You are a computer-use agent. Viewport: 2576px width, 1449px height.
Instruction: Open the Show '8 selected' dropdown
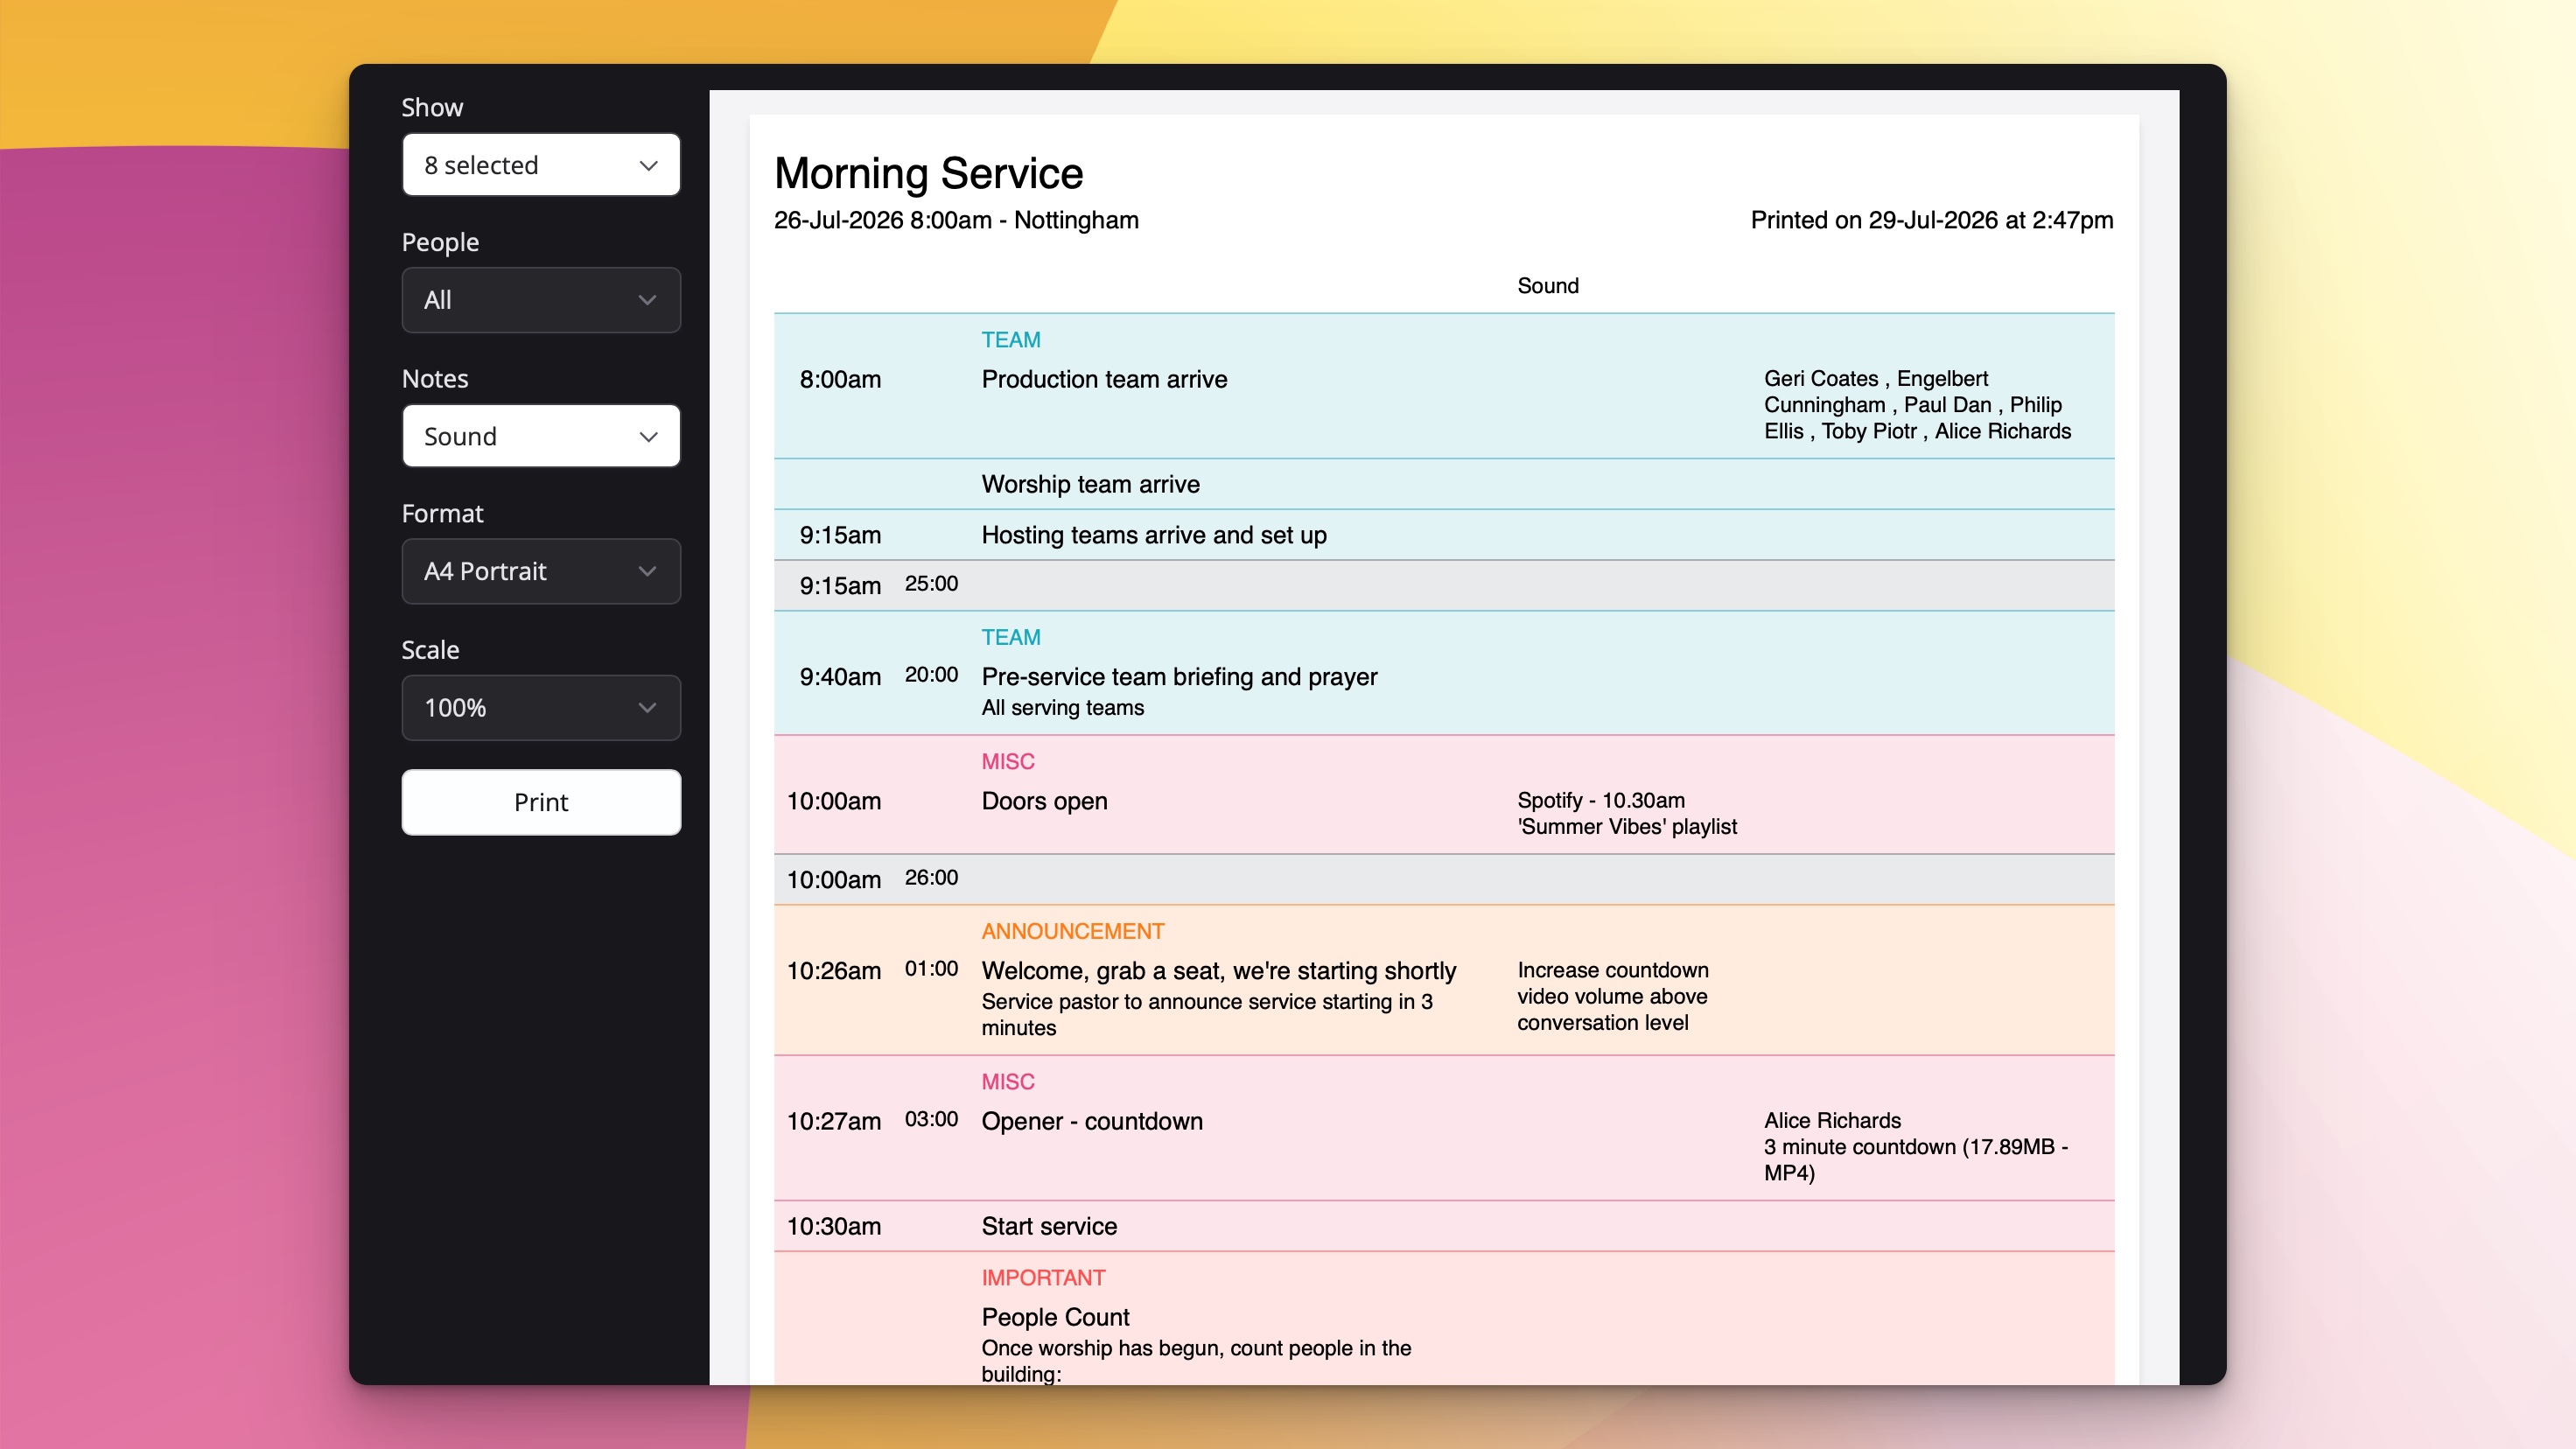point(541,165)
